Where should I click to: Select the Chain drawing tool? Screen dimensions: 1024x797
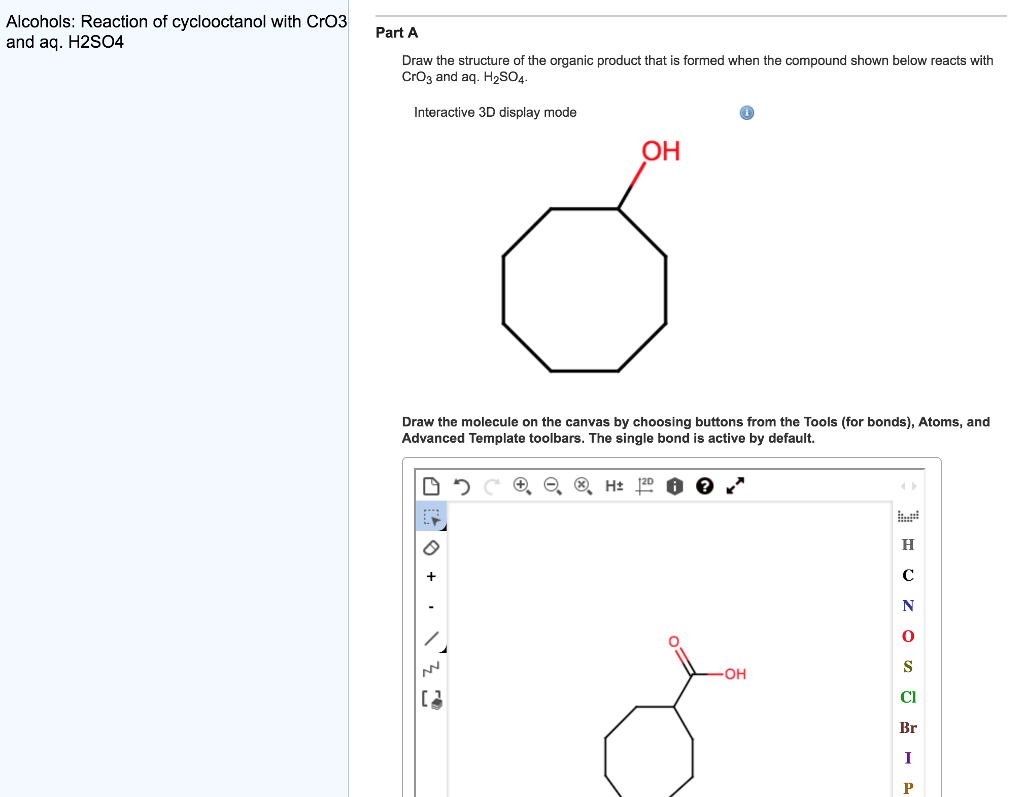pos(431,667)
